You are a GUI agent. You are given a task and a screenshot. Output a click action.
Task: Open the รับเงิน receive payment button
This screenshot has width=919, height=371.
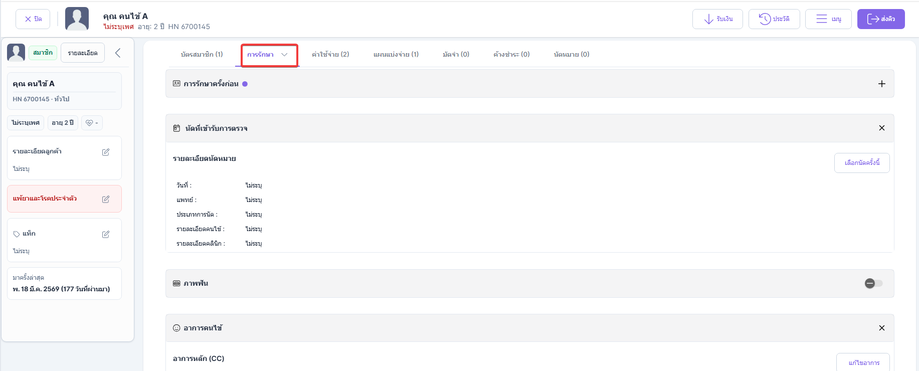tap(717, 19)
